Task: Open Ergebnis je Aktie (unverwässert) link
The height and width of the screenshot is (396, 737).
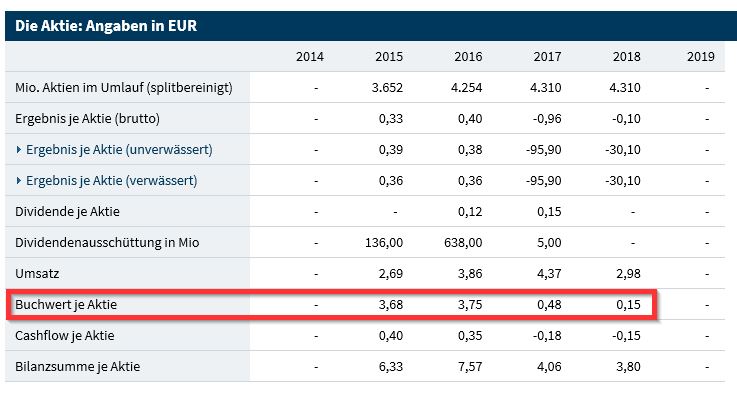Action: click(119, 149)
